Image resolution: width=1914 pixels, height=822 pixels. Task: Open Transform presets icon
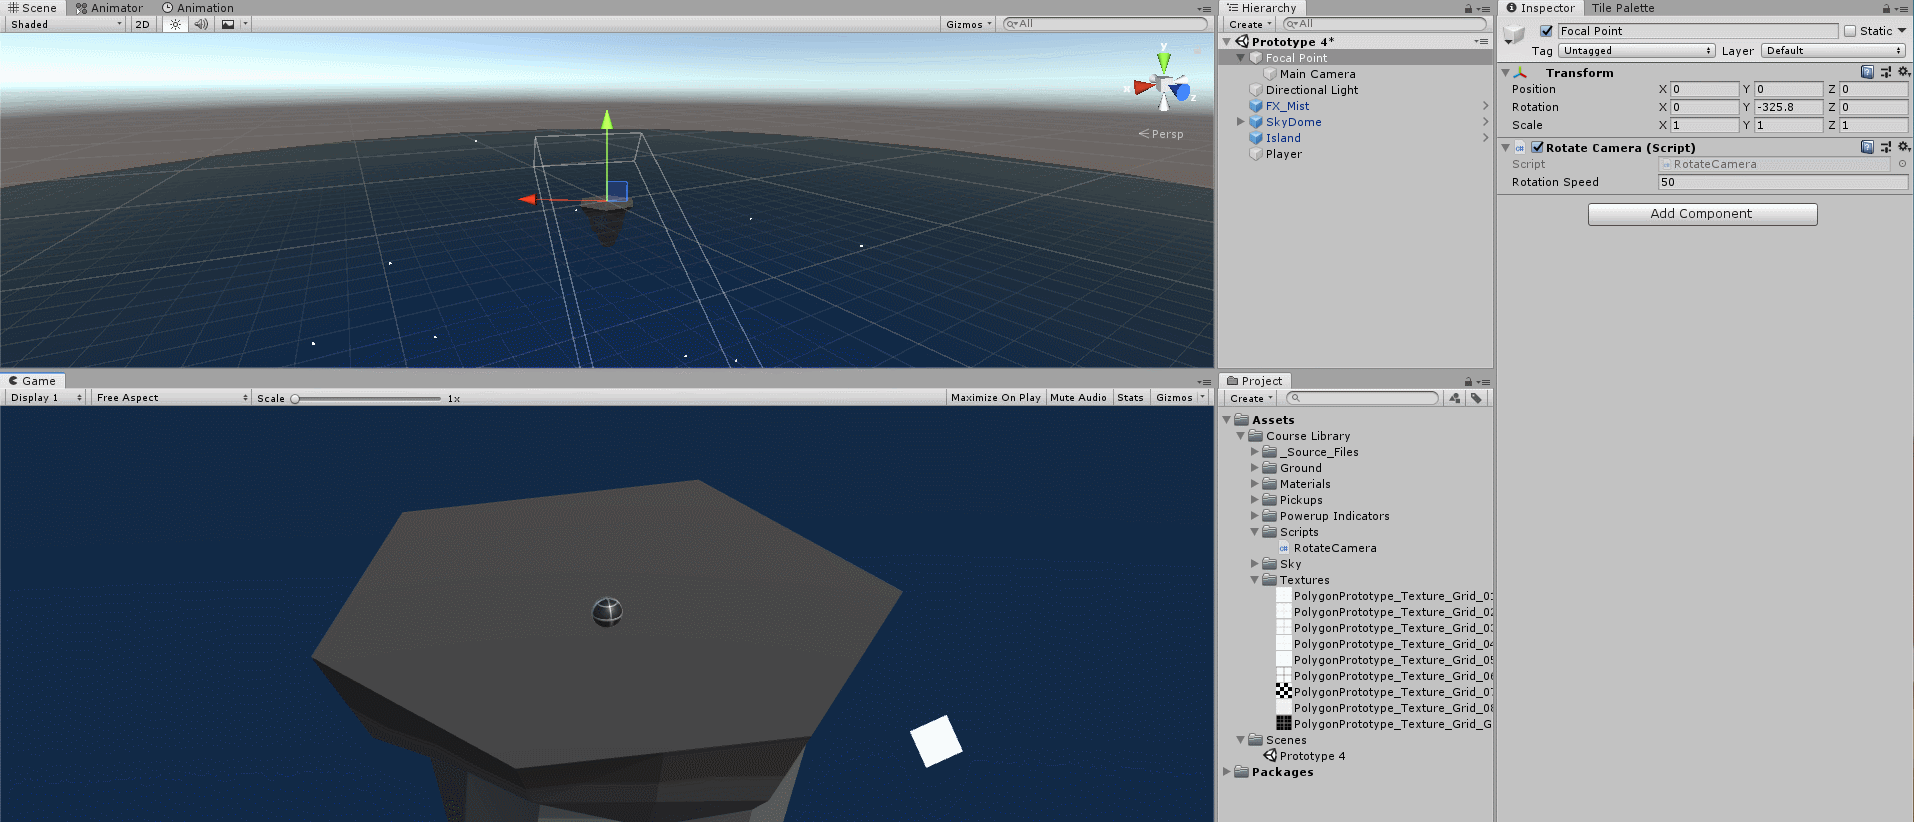1885,72
